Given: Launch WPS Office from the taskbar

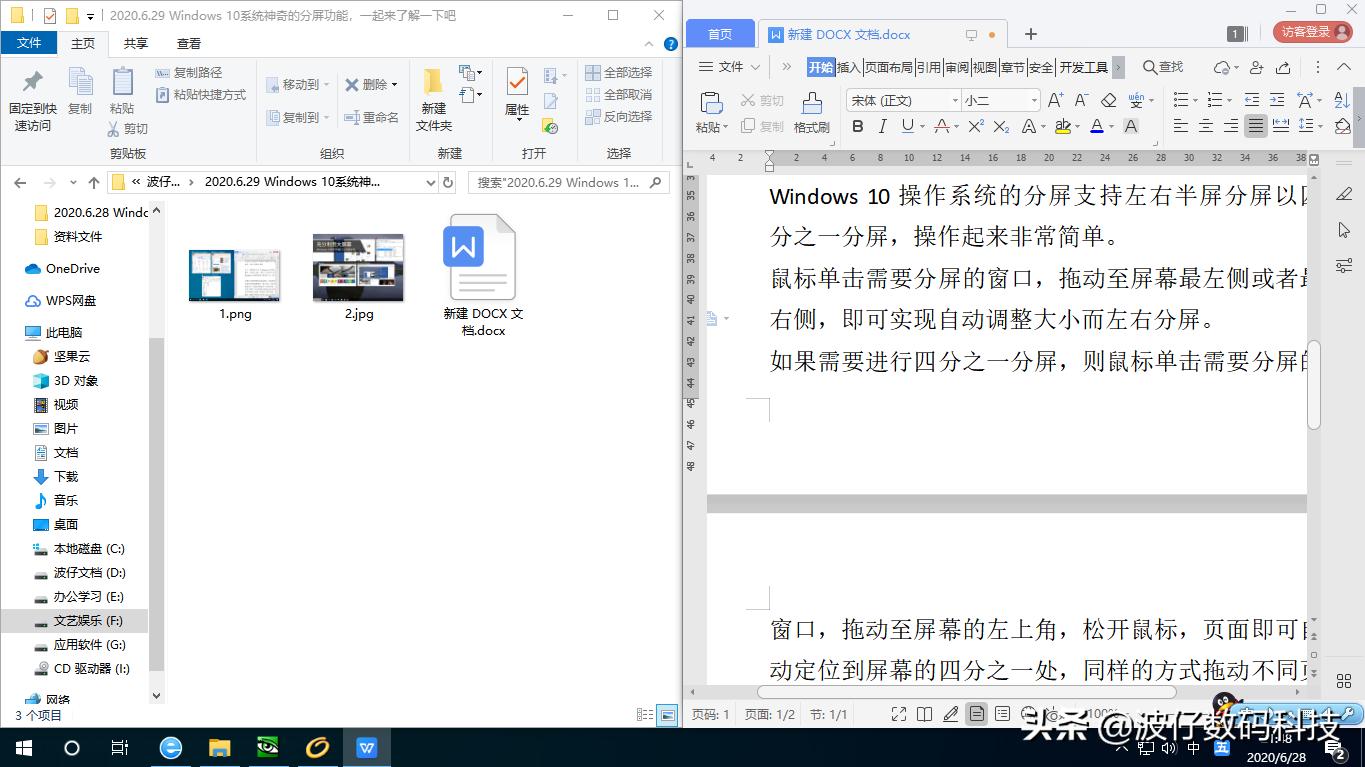Looking at the screenshot, I should pos(367,747).
